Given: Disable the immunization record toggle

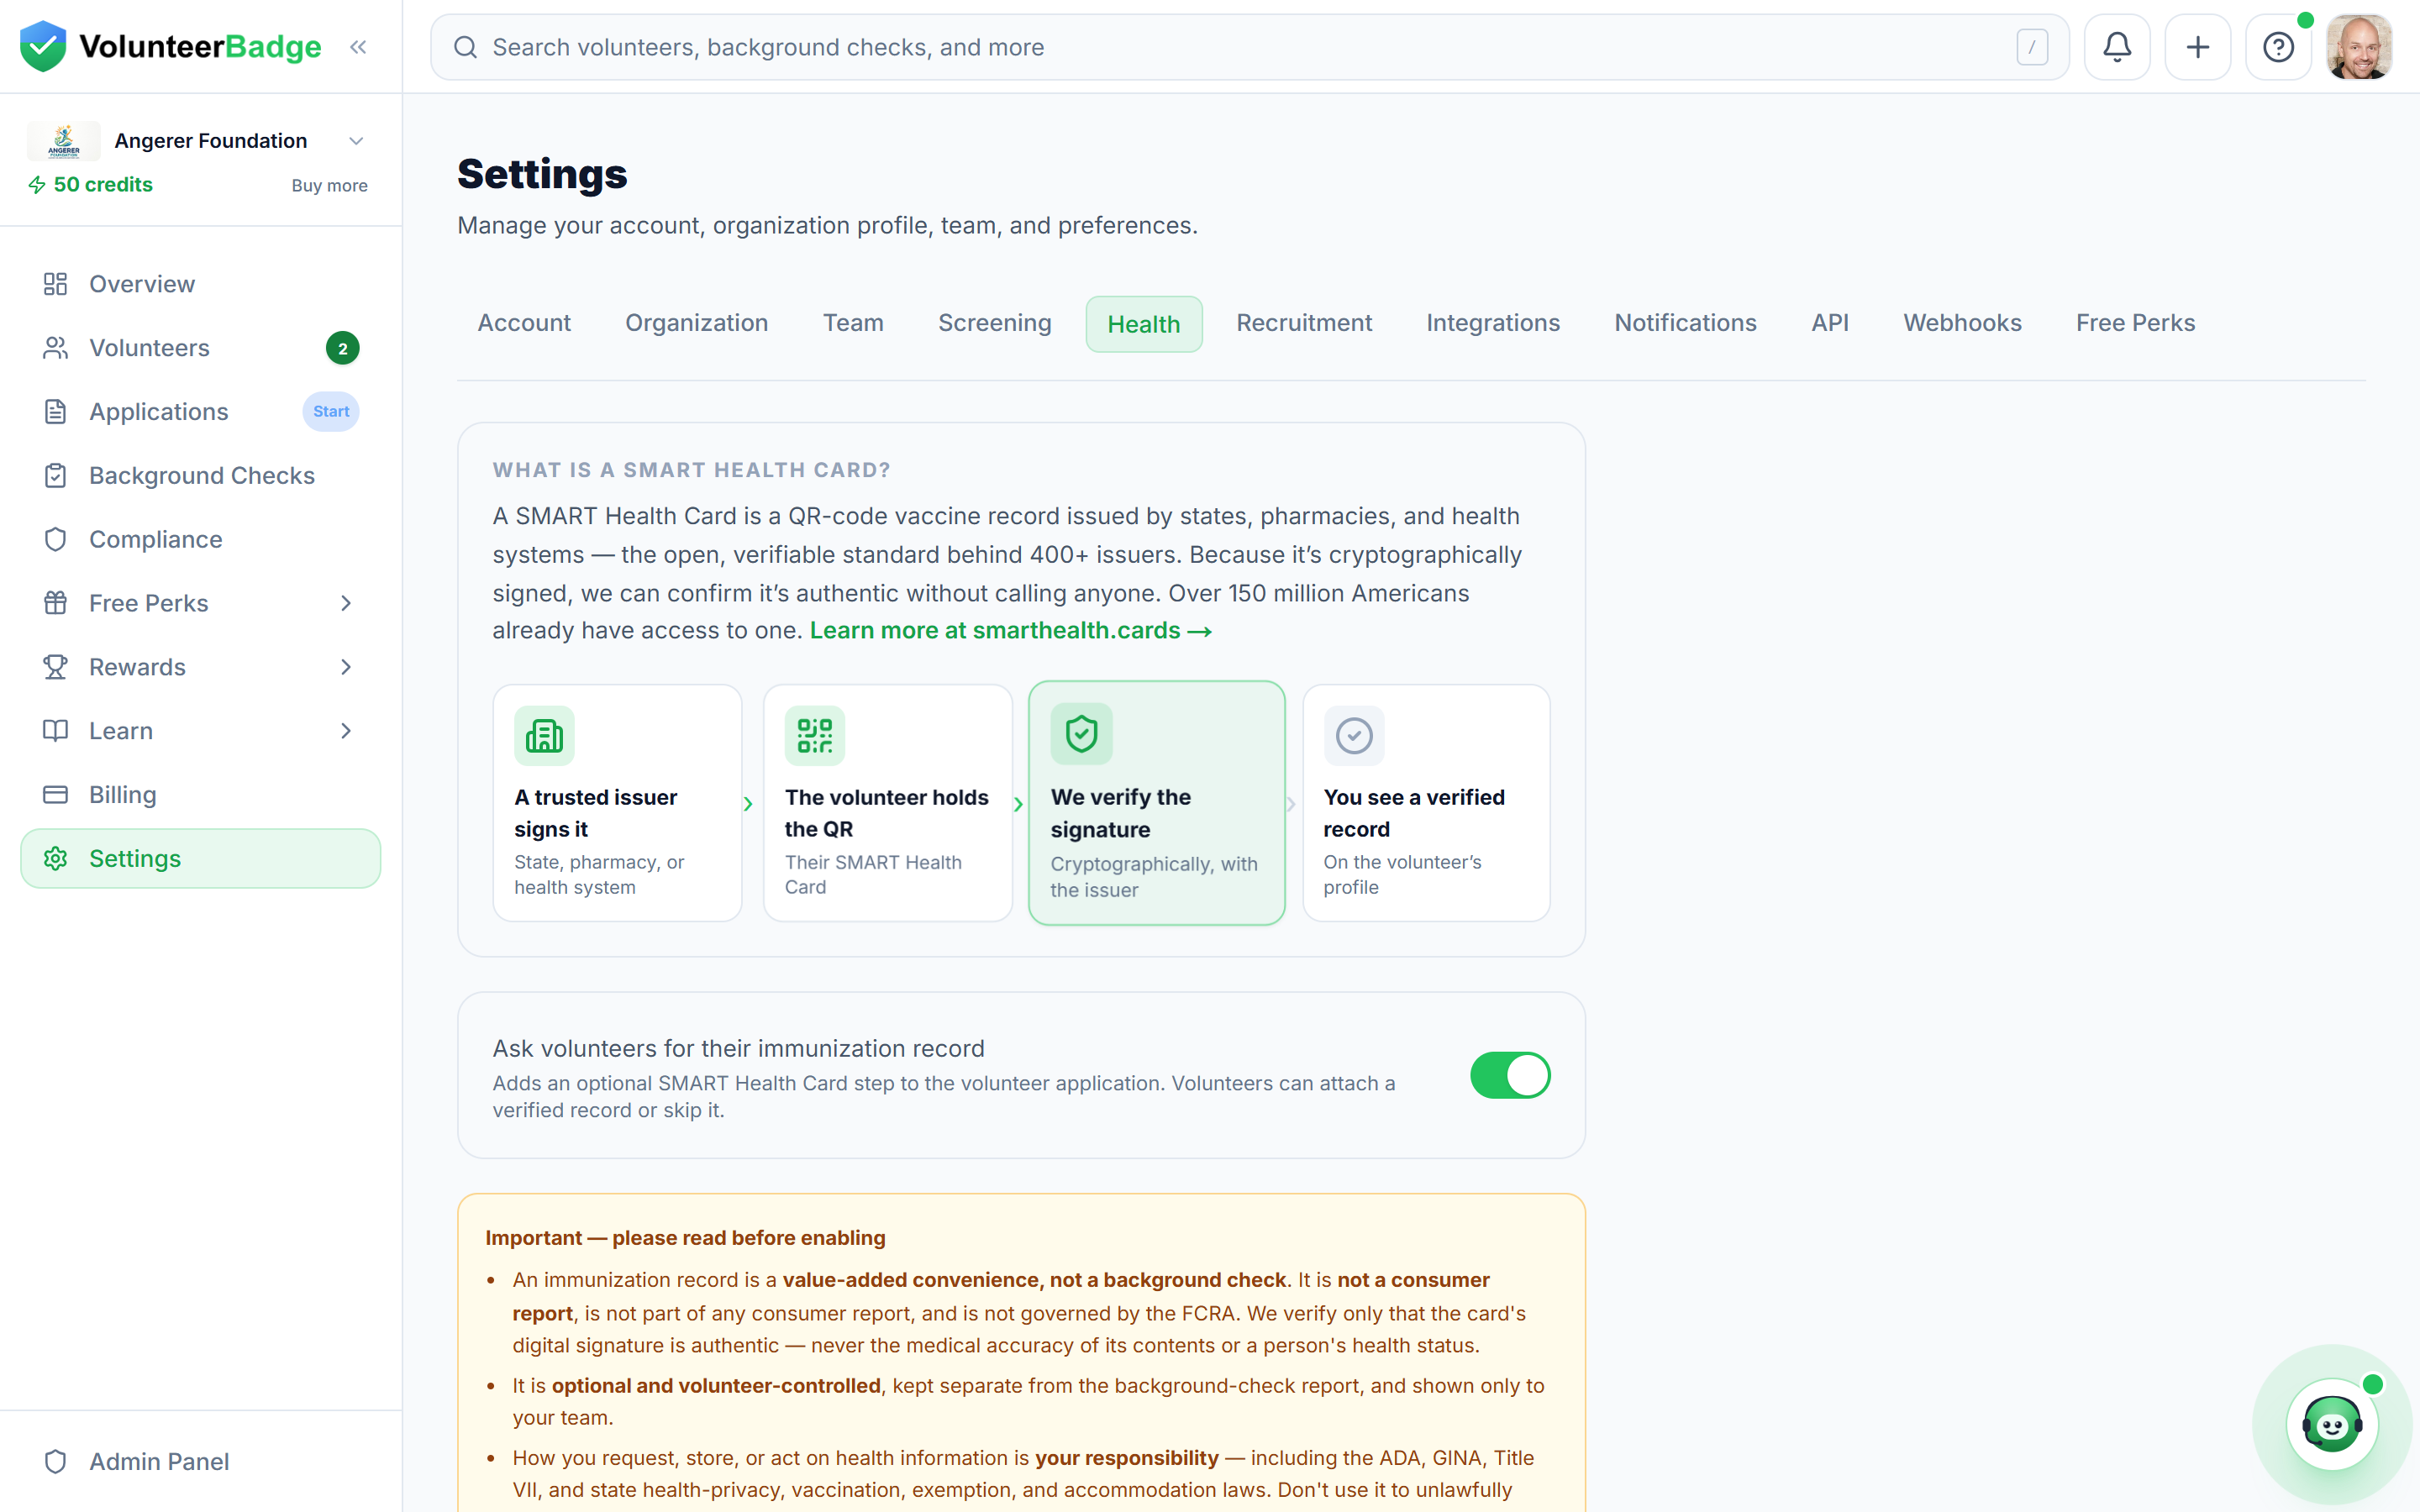Looking at the screenshot, I should [x=1510, y=1075].
